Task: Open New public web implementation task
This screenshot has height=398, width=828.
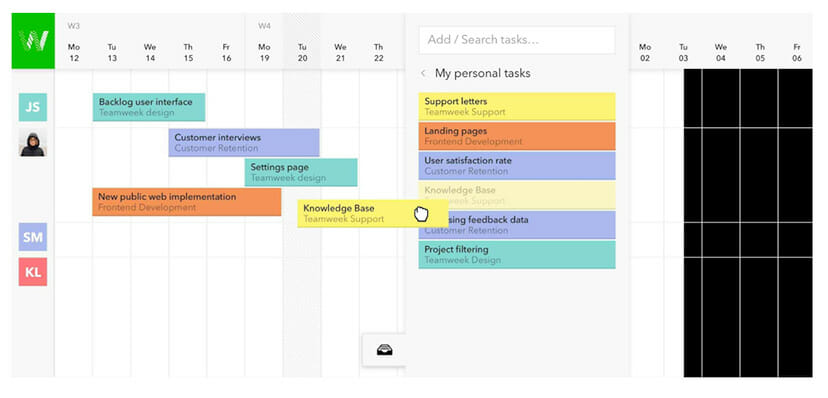Action: [187, 202]
